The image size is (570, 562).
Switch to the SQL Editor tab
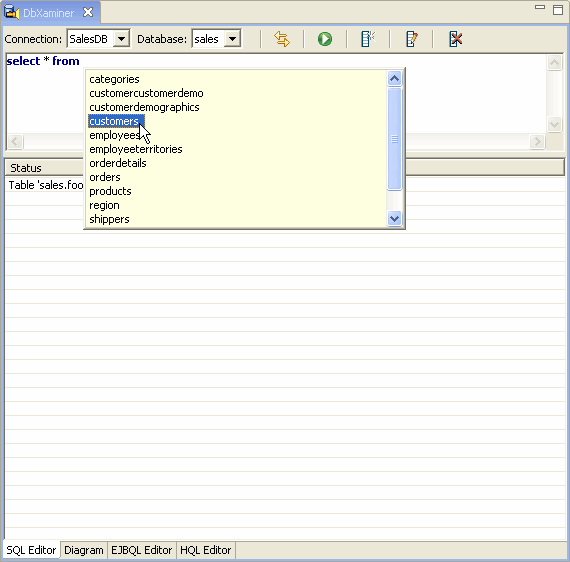(x=31, y=550)
